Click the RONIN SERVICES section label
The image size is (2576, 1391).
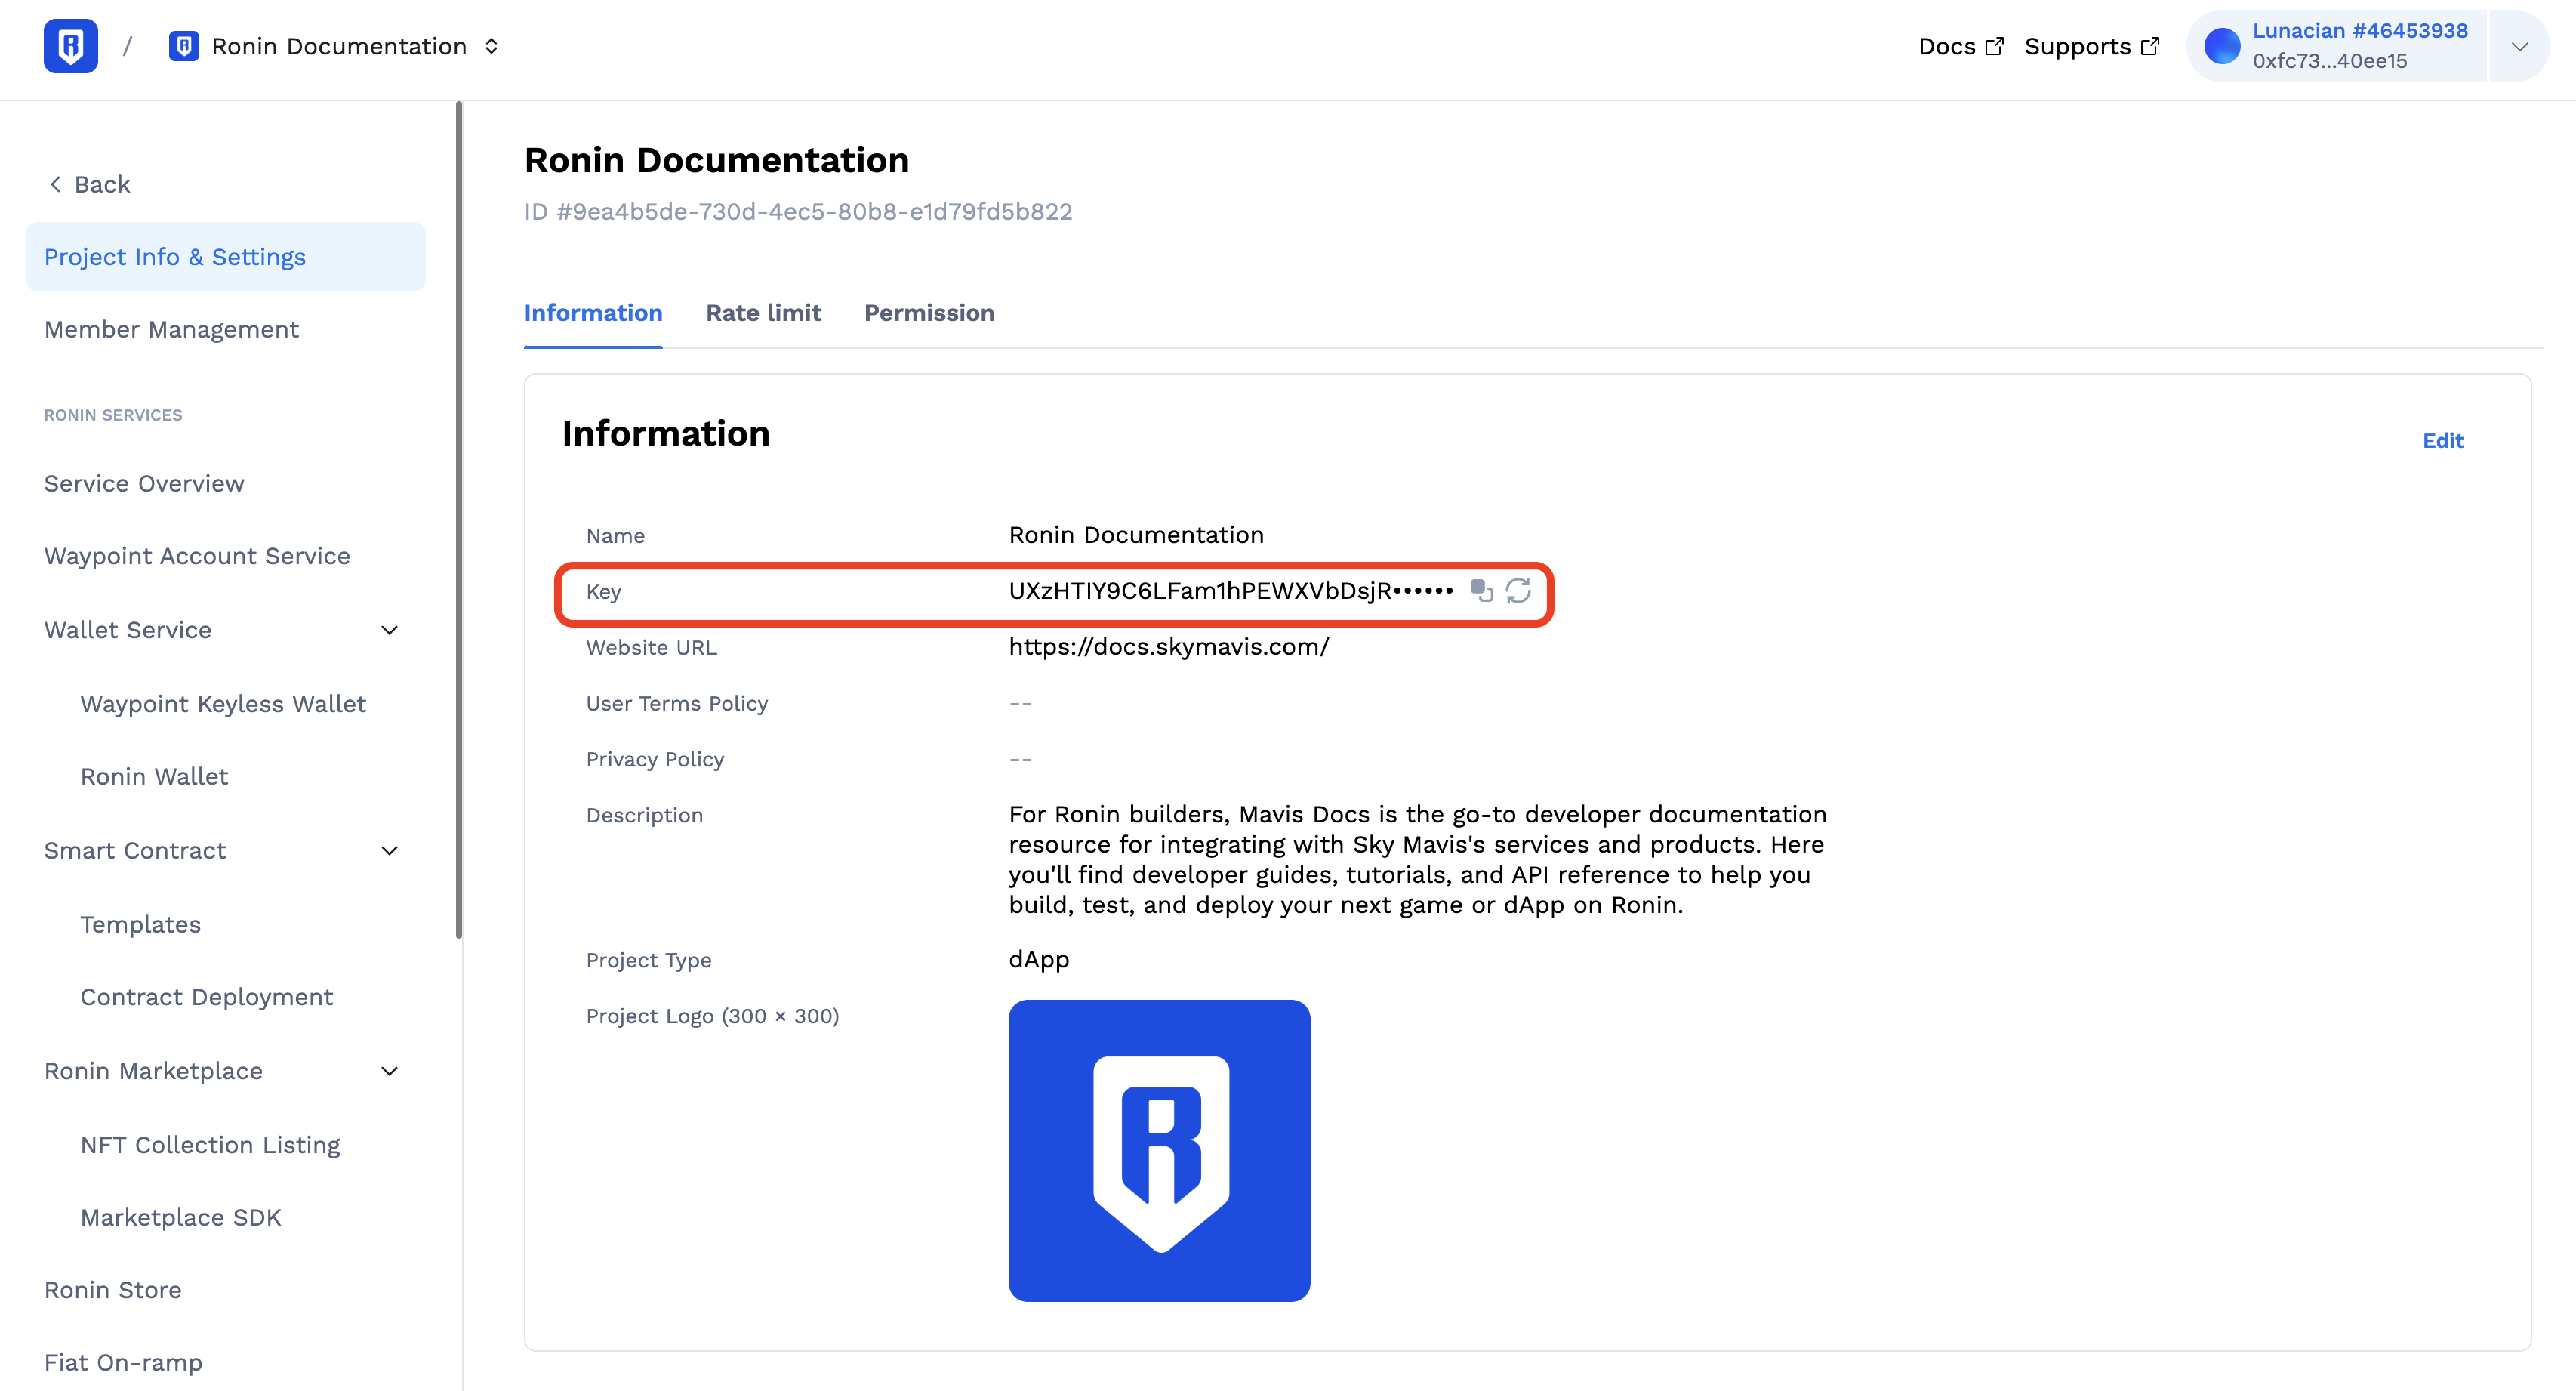click(113, 415)
